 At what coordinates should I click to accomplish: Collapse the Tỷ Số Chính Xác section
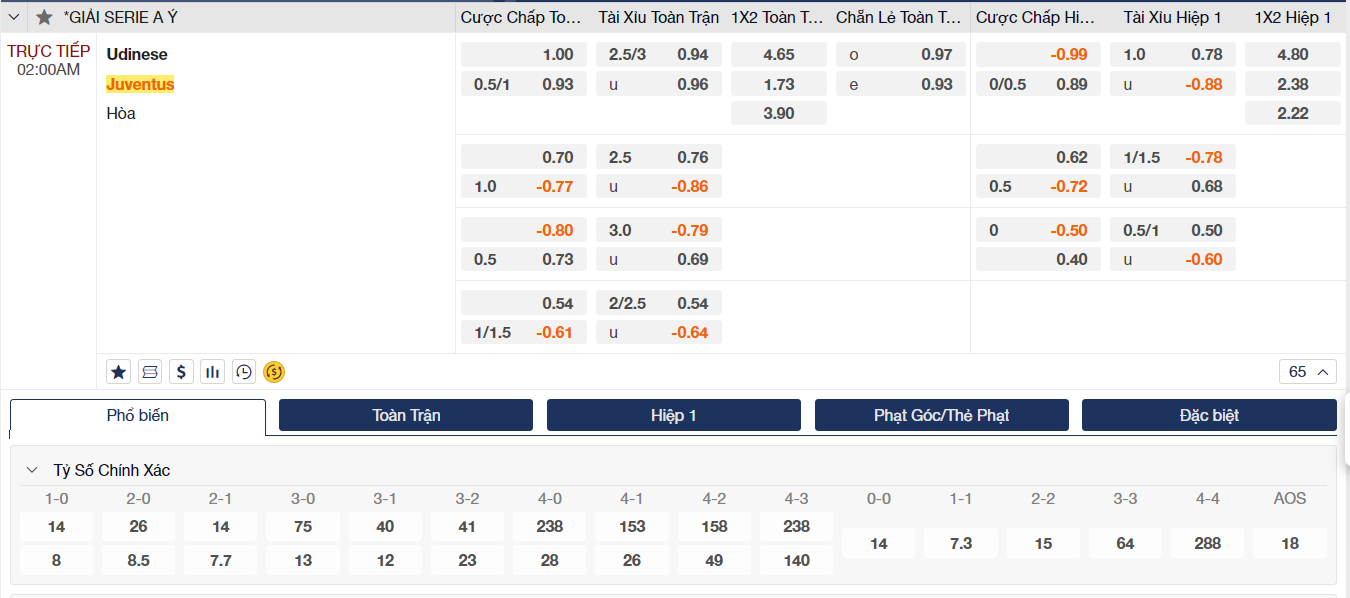click(x=32, y=470)
